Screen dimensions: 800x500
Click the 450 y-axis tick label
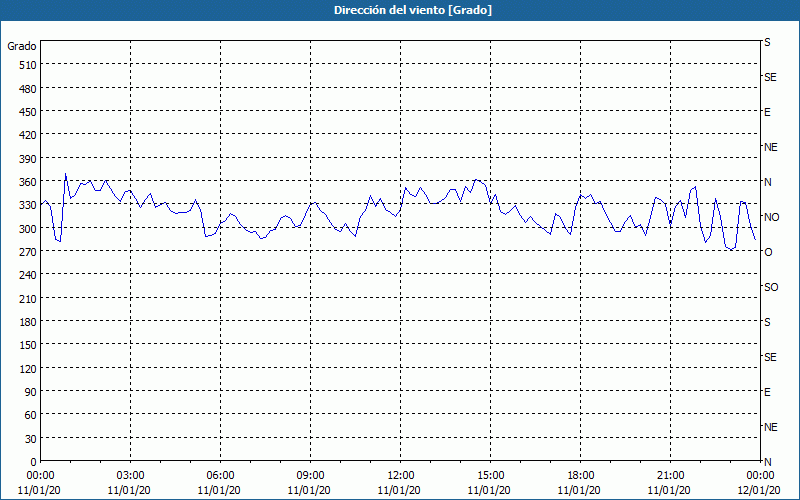[x=28, y=112]
